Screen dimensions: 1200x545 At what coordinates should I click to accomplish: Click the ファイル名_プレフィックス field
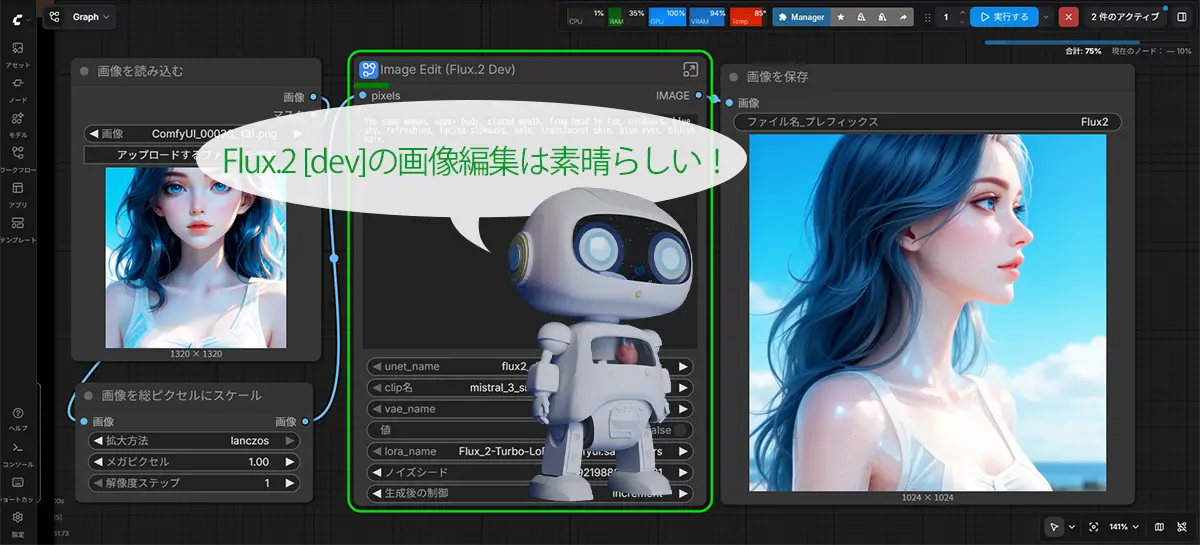927,122
